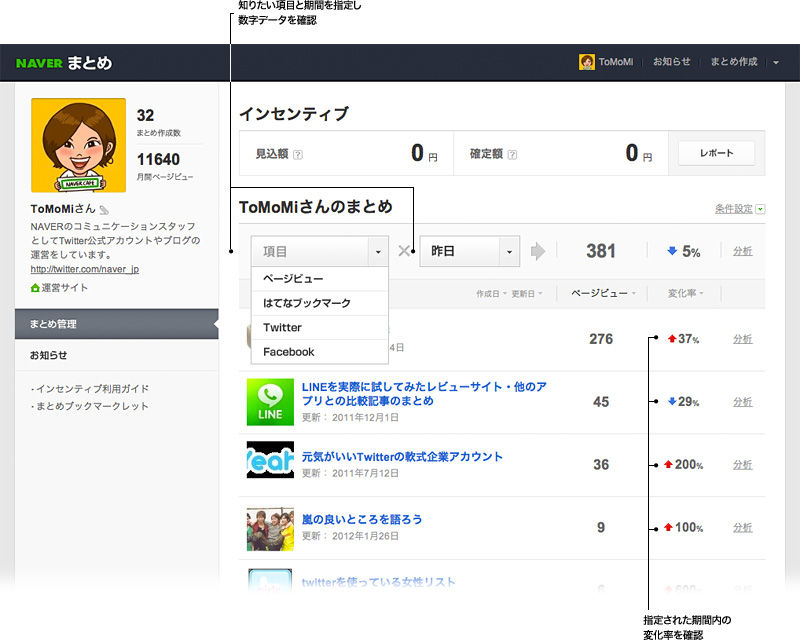Open LINEを実際に試してみたレビューサイト article link
800x640 pixels.
(424, 393)
